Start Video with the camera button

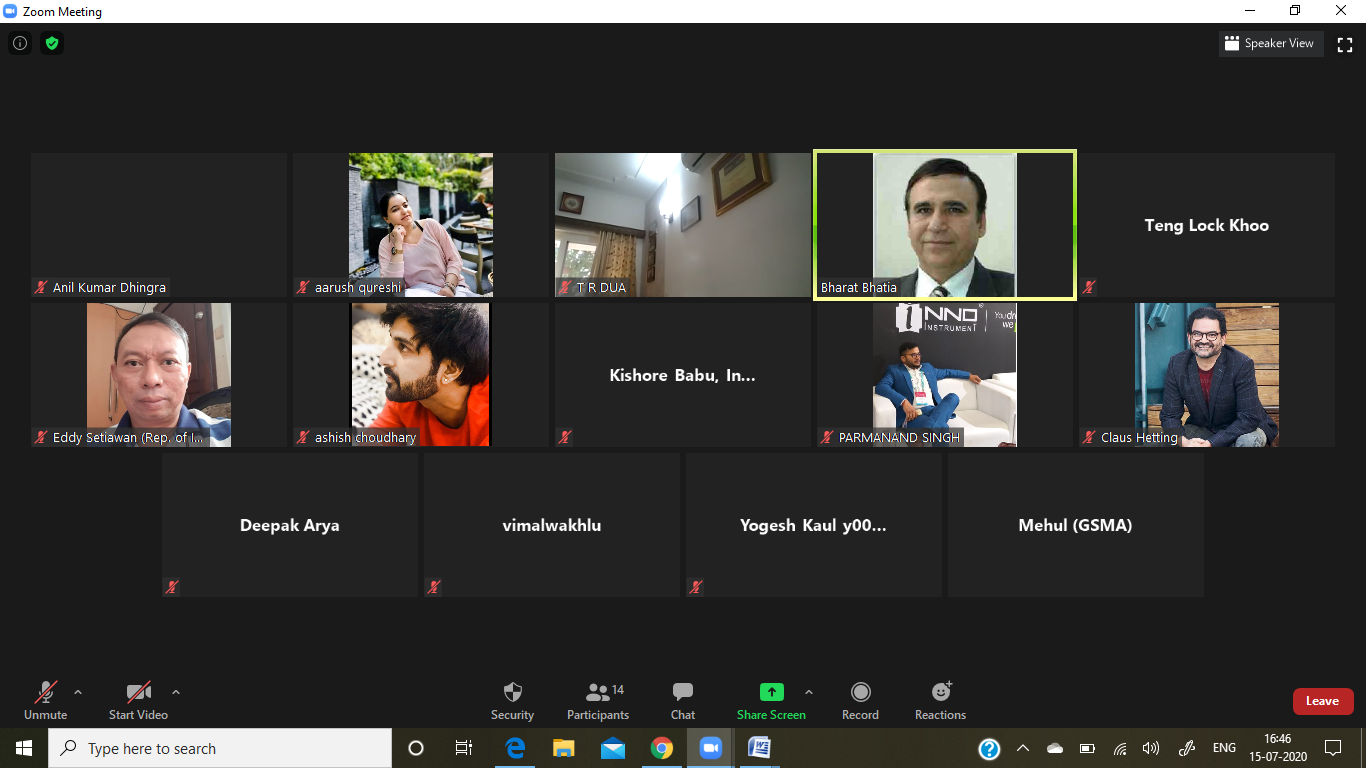(x=138, y=692)
